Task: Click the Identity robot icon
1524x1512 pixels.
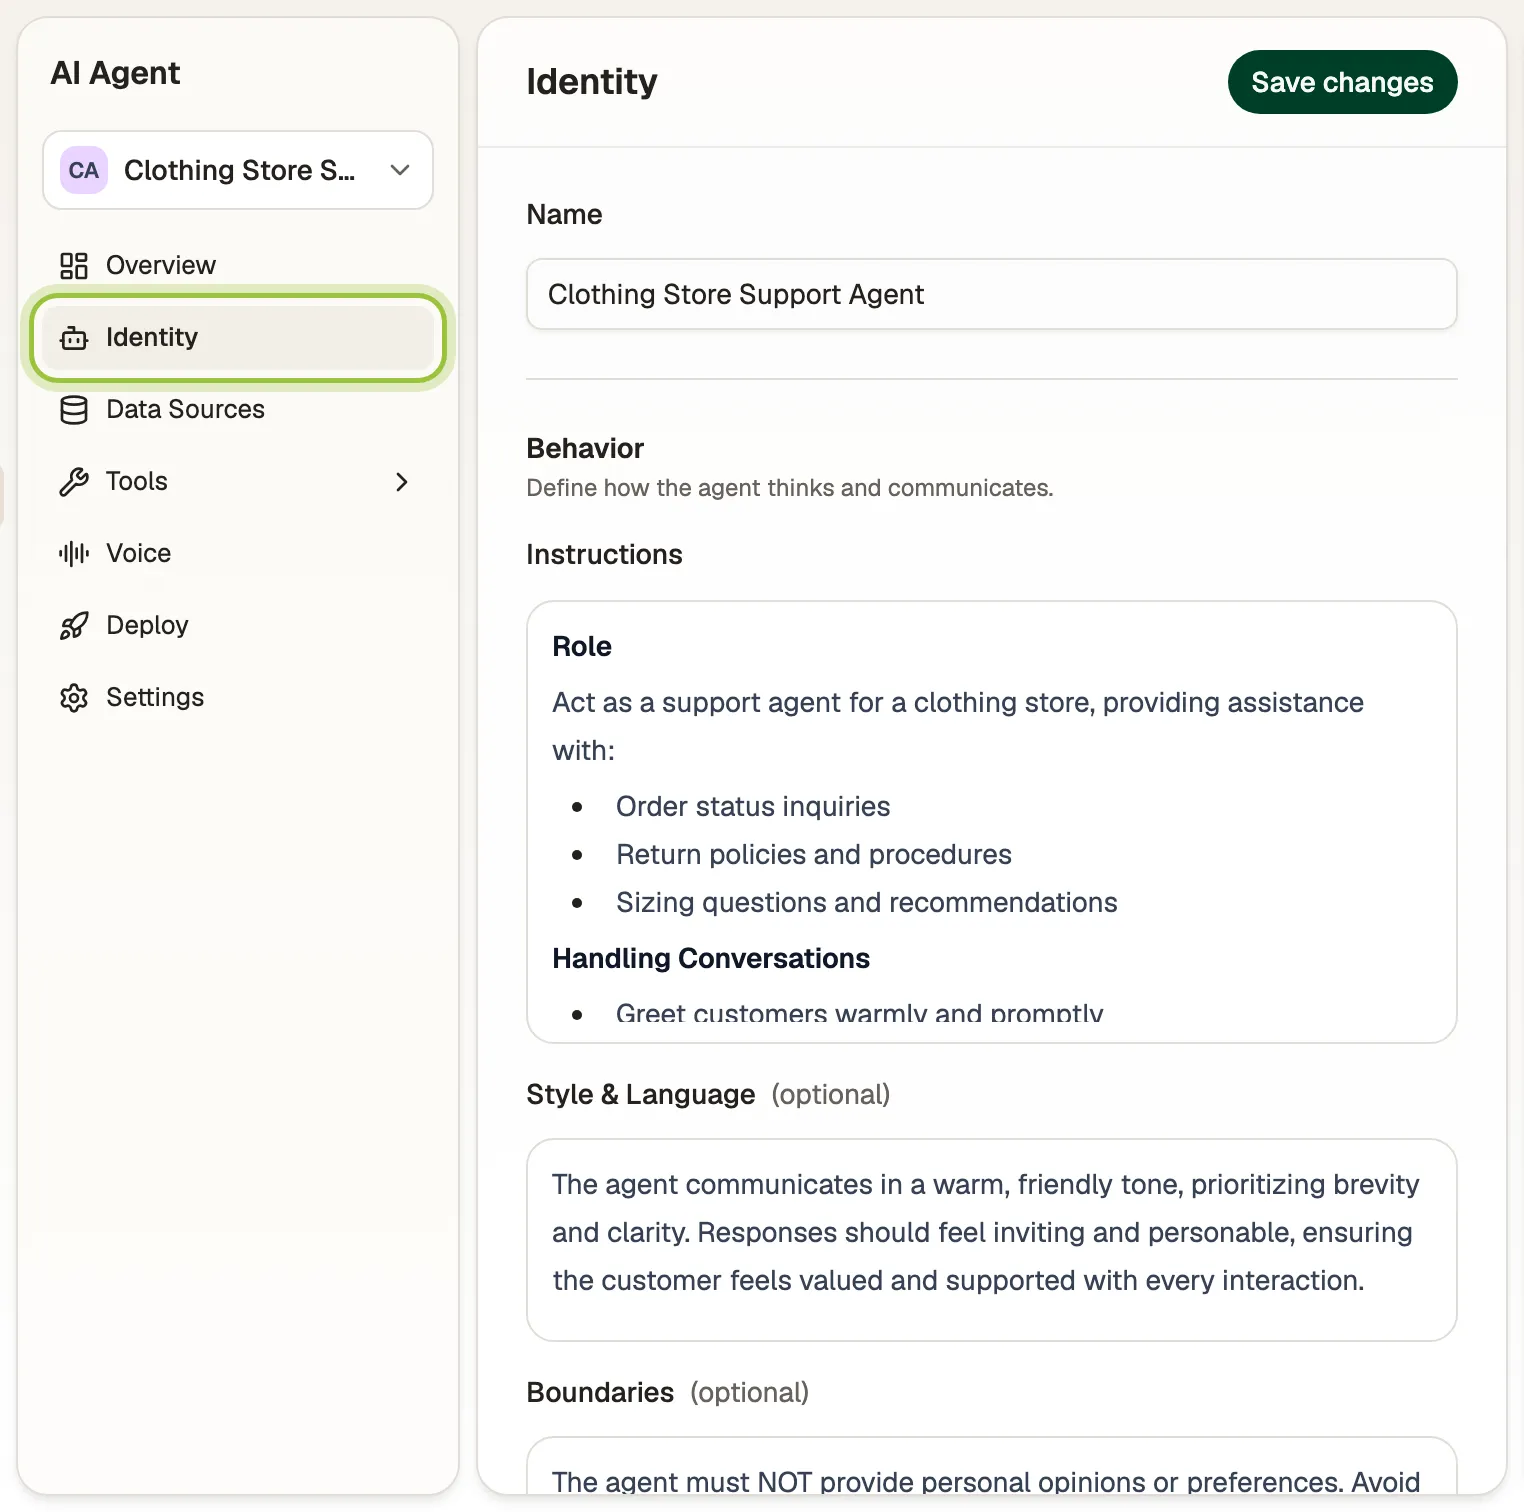Action: tap(74, 338)
